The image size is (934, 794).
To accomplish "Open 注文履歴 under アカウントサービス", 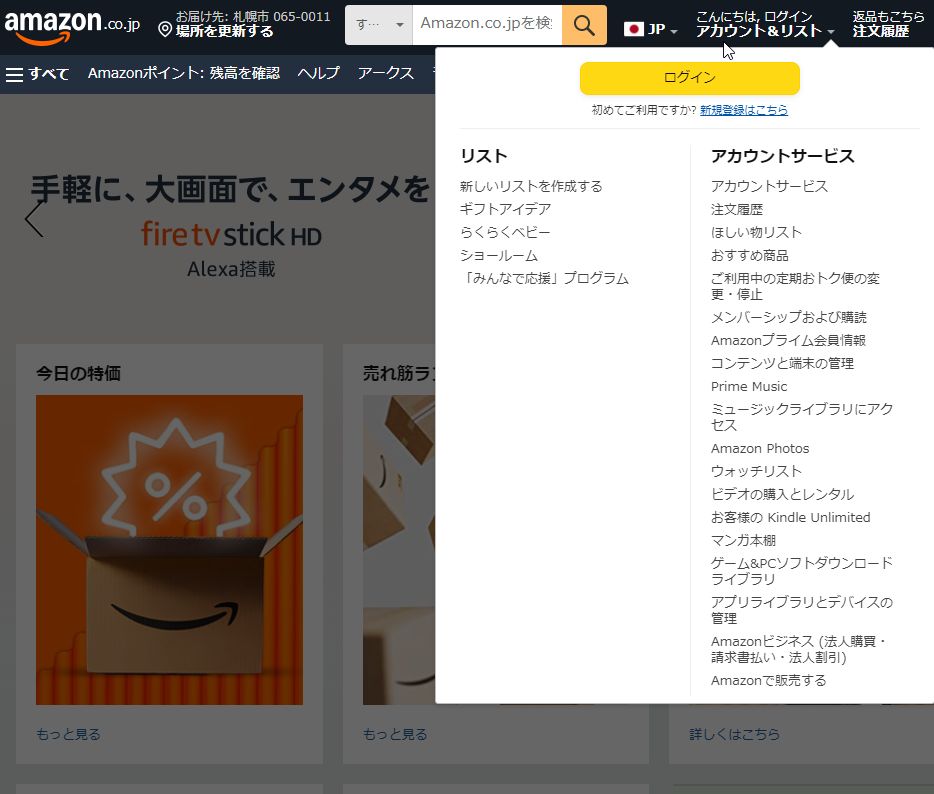I will point(736,209).
